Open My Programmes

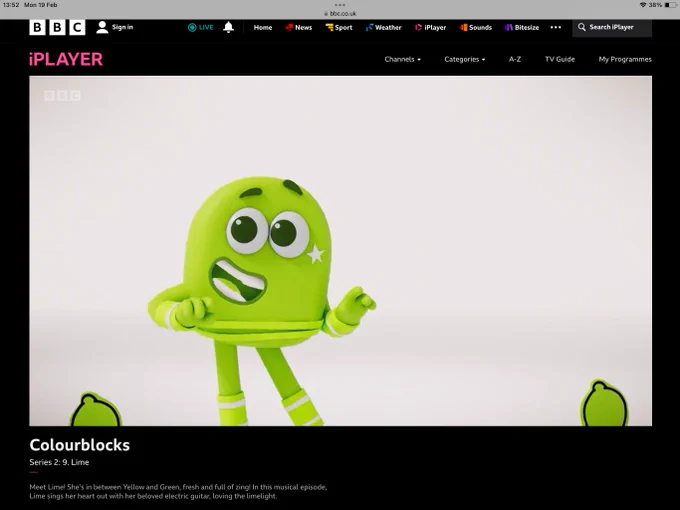click(625, 59)
